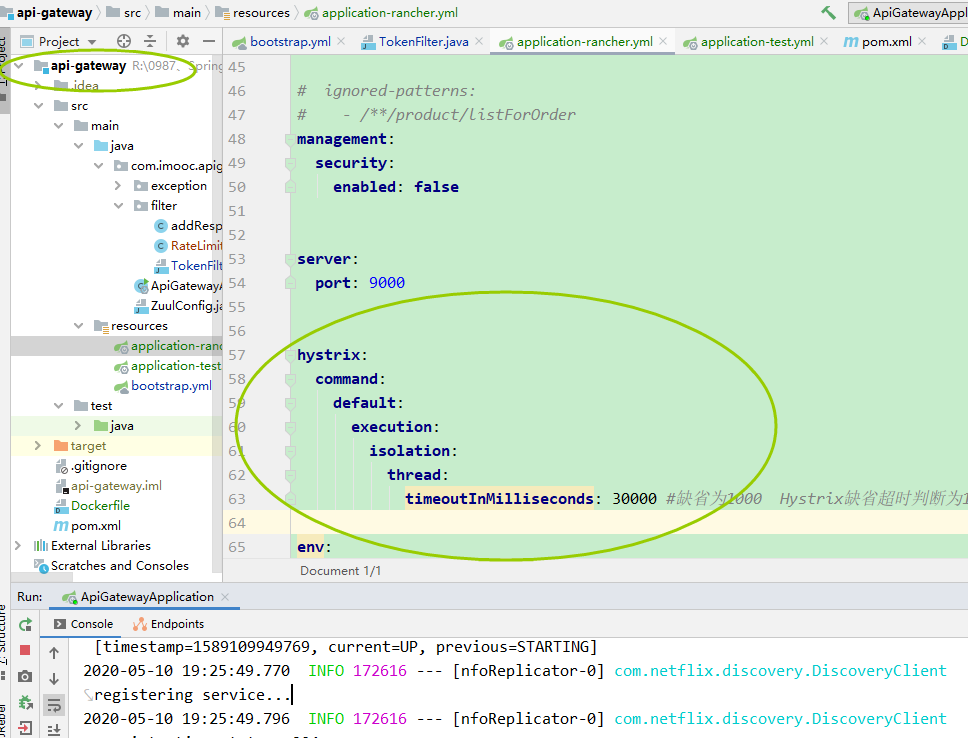The image size is (968, 738).
Task: Close the bootstrap.yml tab
Action: 341,41
